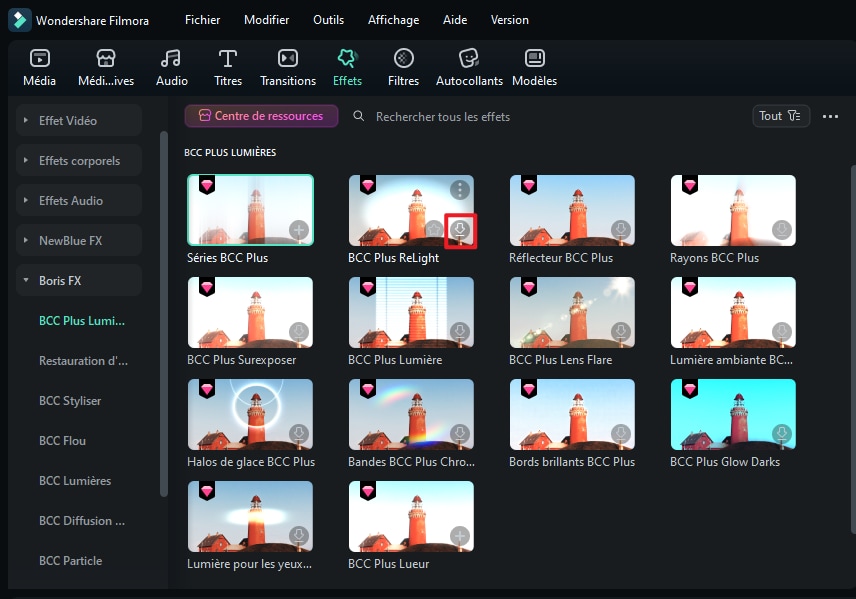856x599 pixels.
Task: Select the Effets tab
Action: (347, 68)
